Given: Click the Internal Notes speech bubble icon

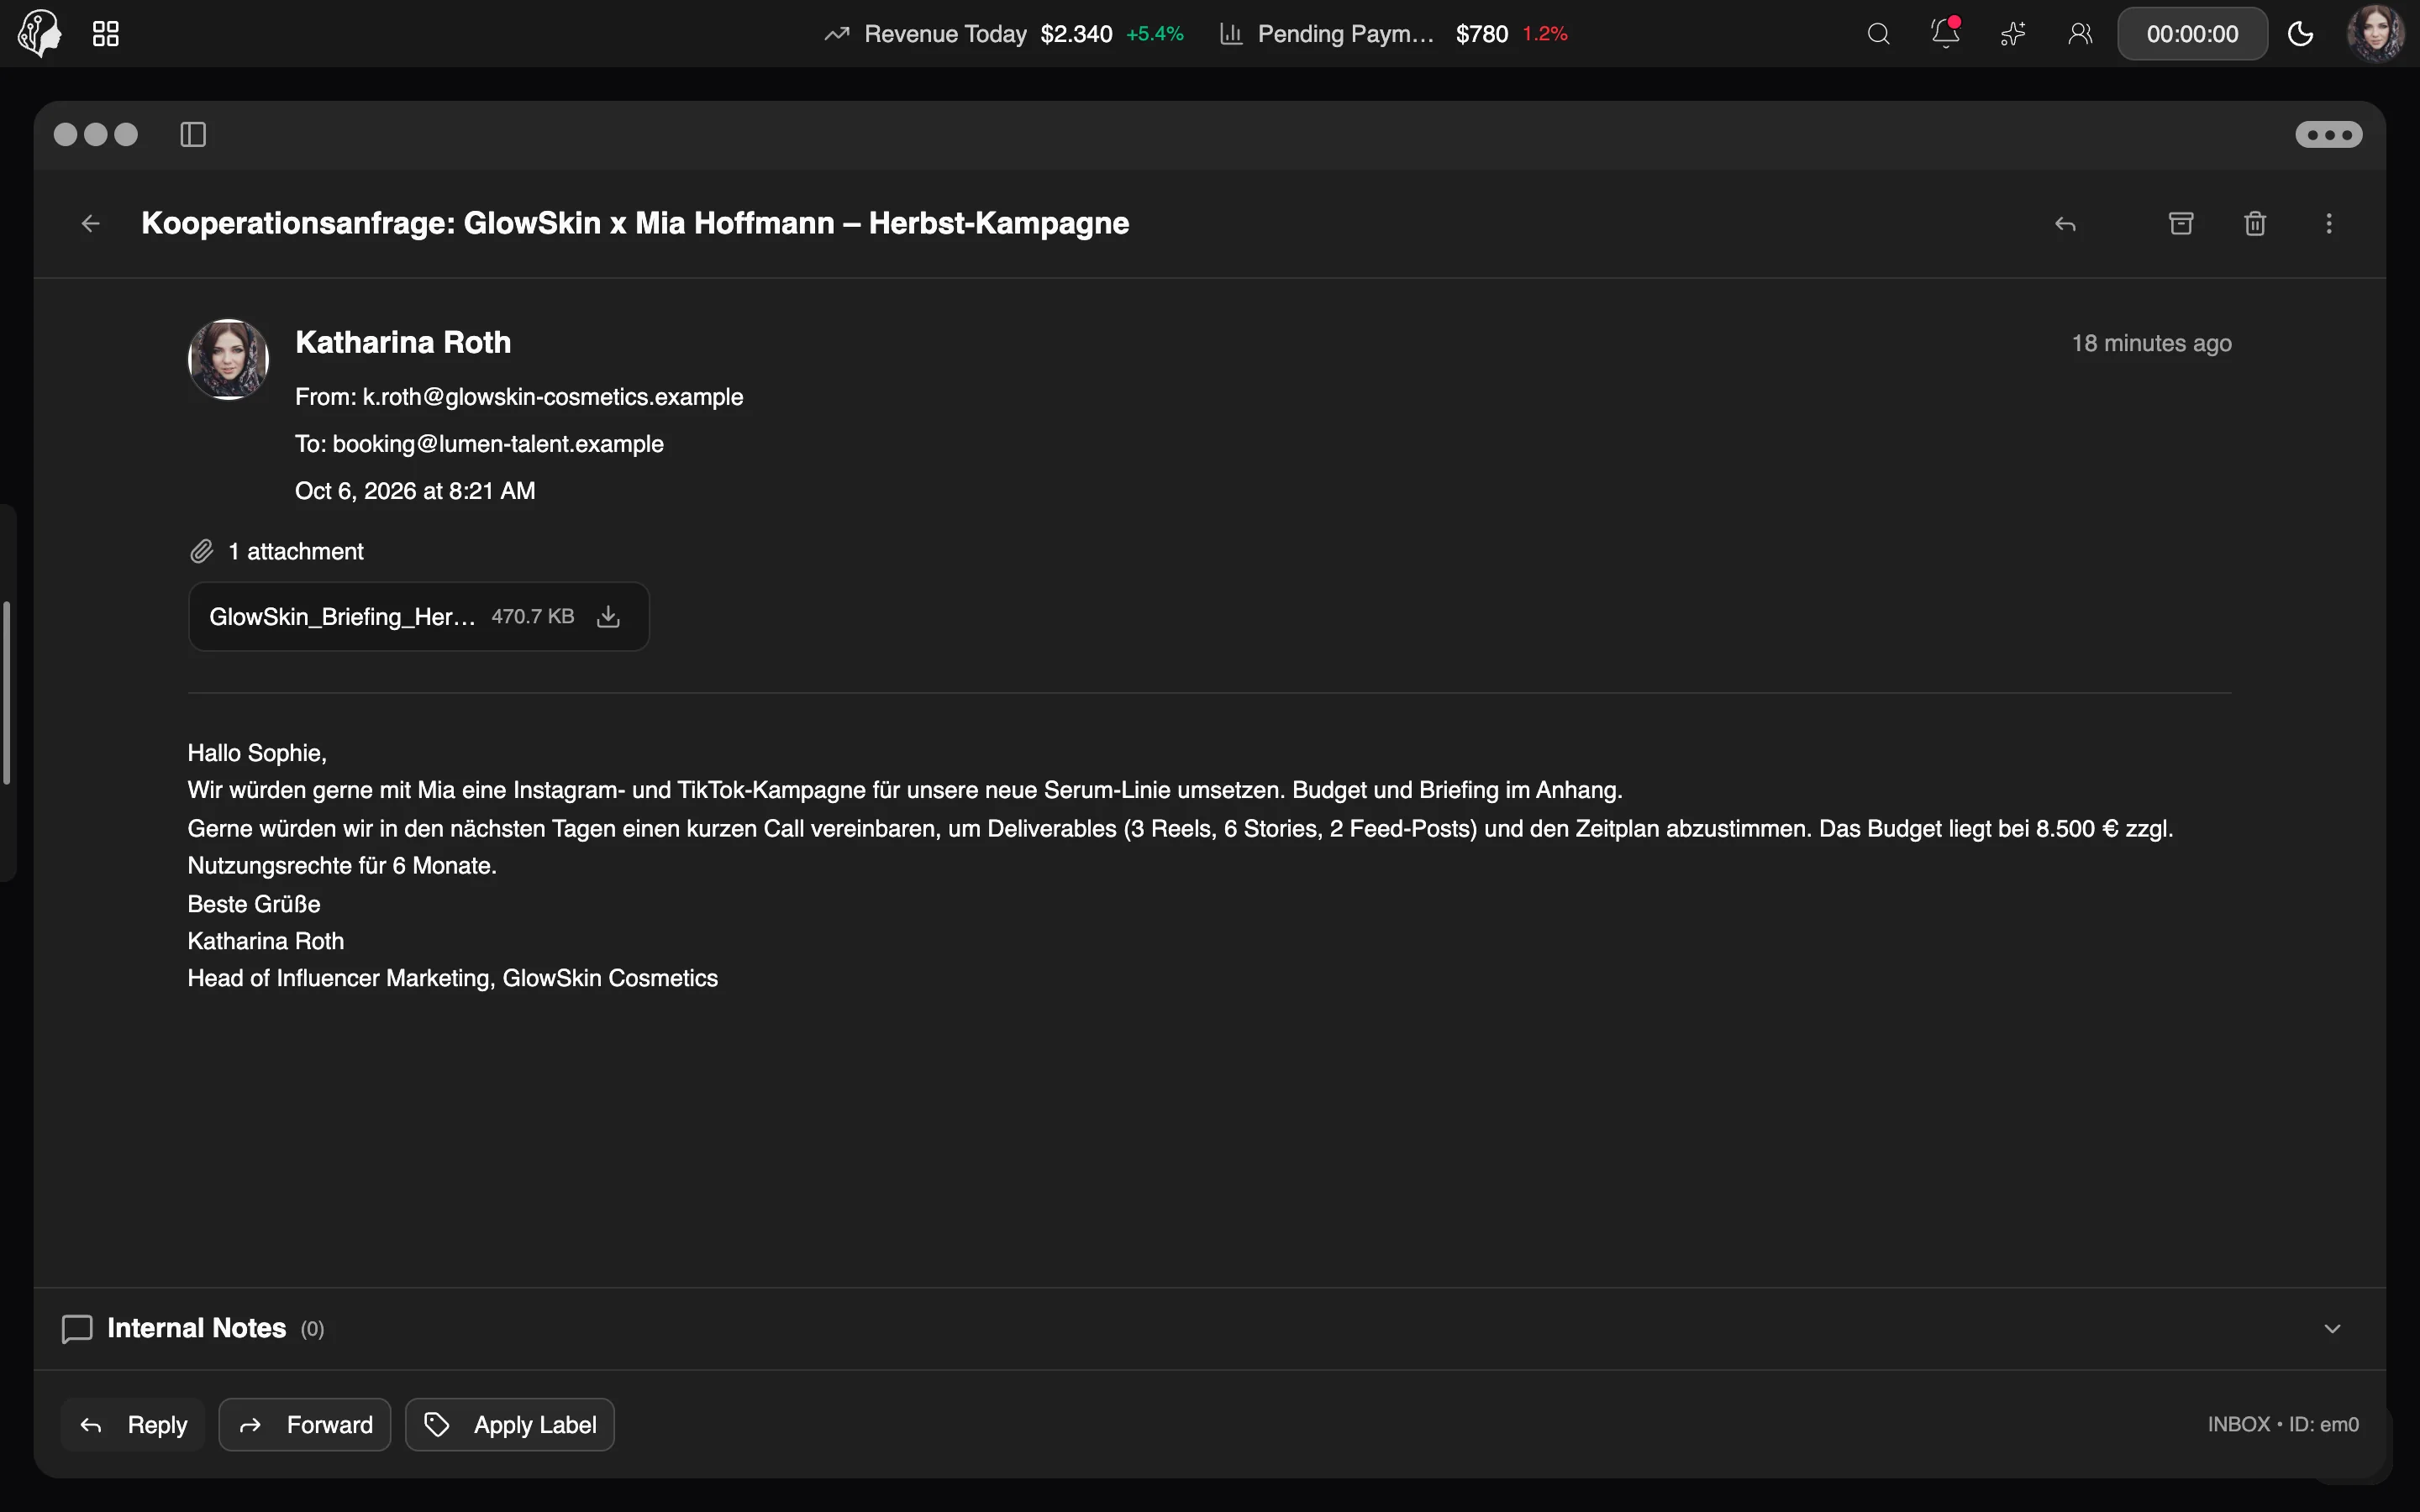Looking at the screenshot, I should click(77, 1329).
